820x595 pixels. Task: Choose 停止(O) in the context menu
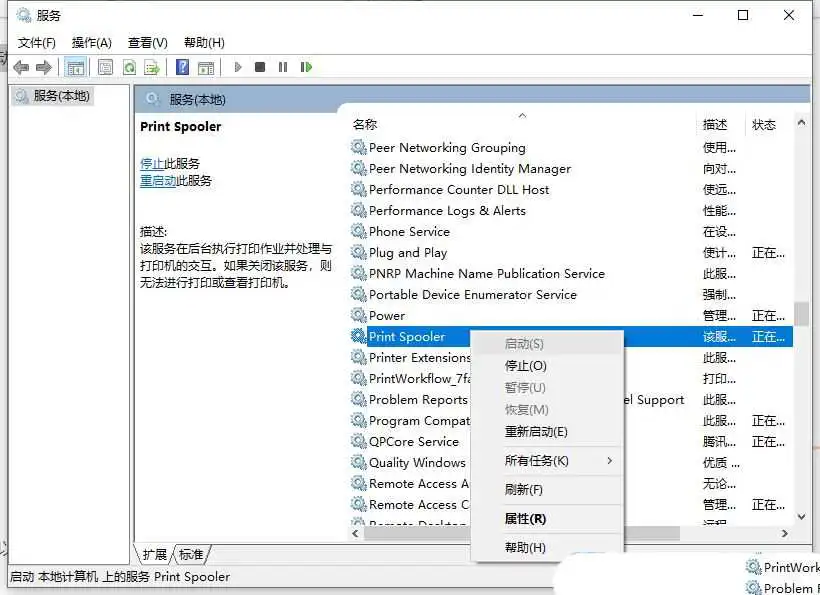(525, 366)
